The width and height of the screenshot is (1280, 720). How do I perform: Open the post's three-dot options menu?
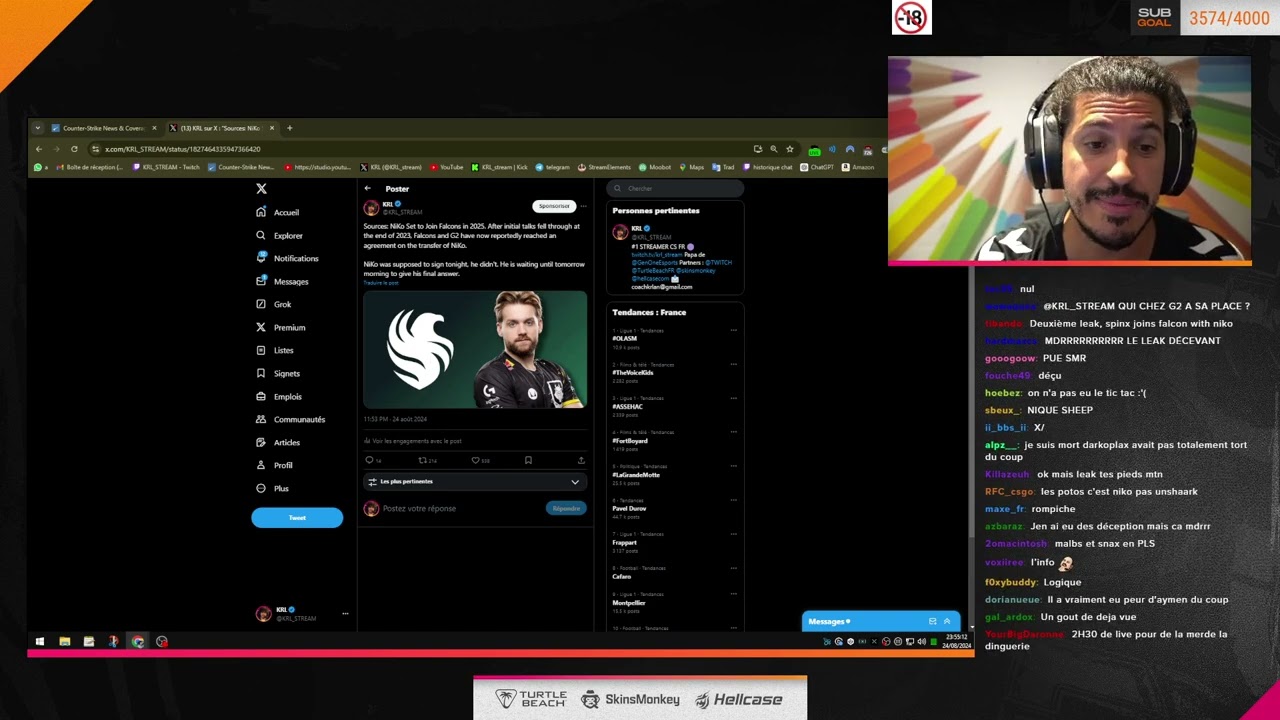(x=581, y=206)
